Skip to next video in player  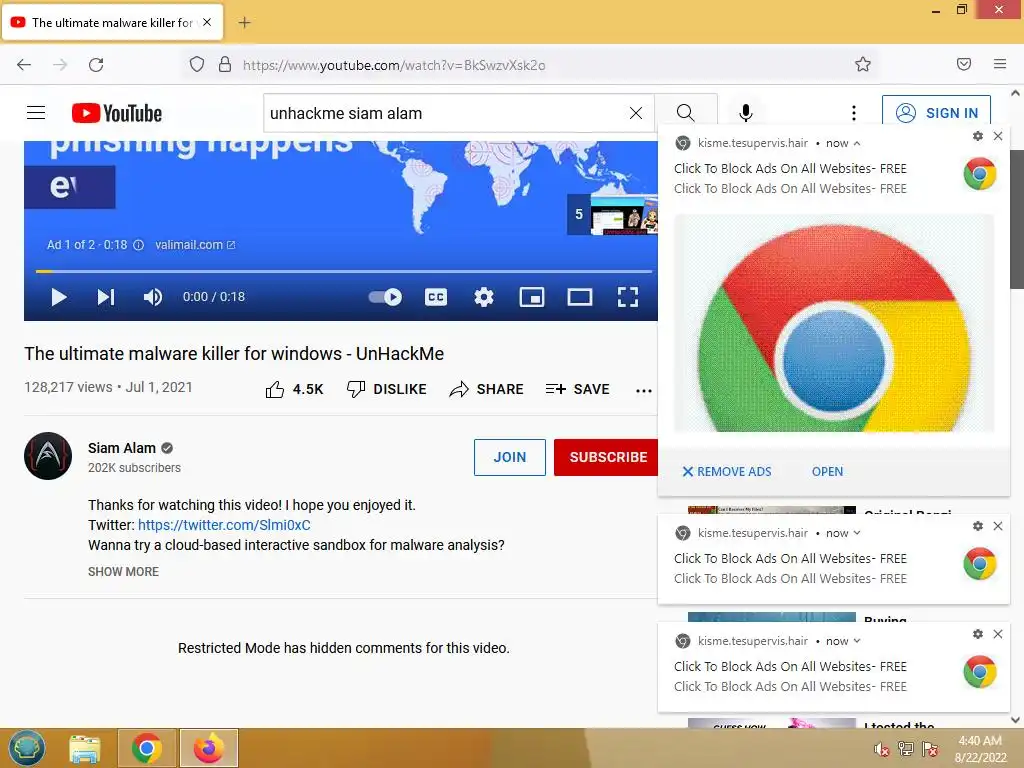(x=106, y=297)
